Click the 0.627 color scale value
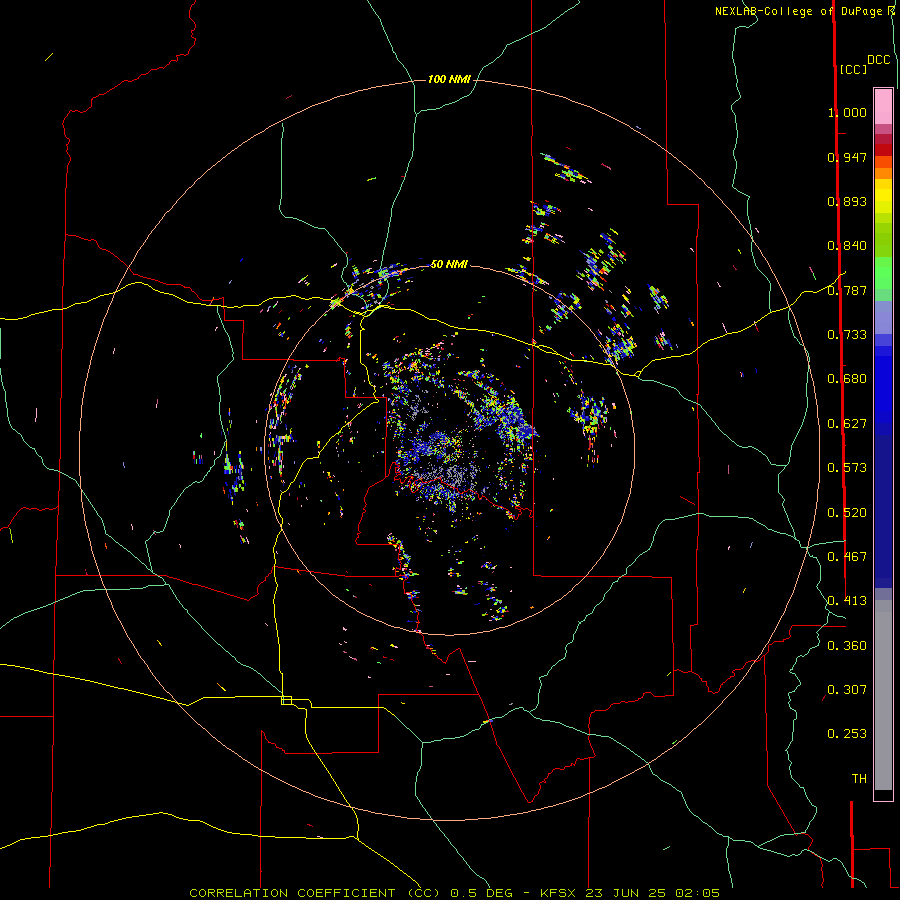900x900 pixels. 847,424
